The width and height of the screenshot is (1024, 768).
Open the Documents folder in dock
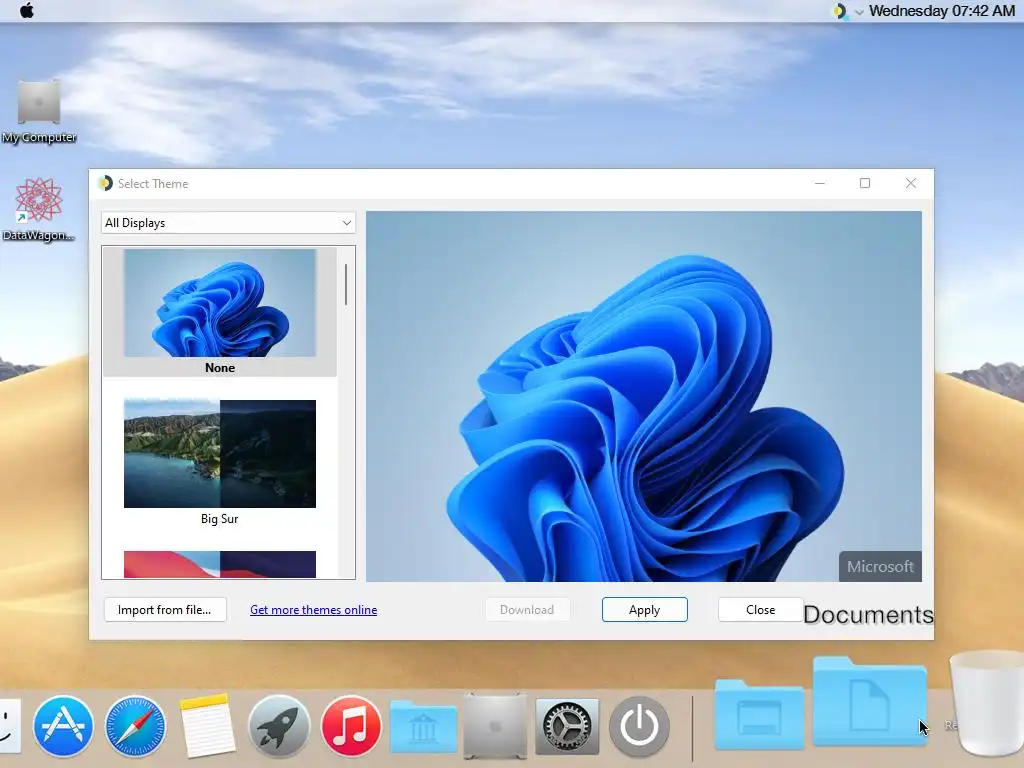(x=869, y=701)
